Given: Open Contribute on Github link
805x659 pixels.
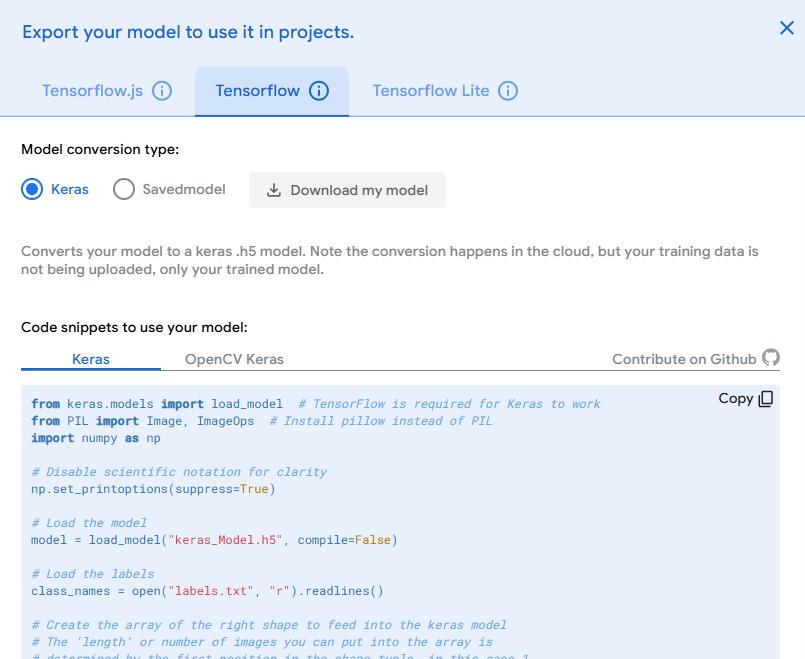Looking at the screenshot, I should tap(696, 358).
